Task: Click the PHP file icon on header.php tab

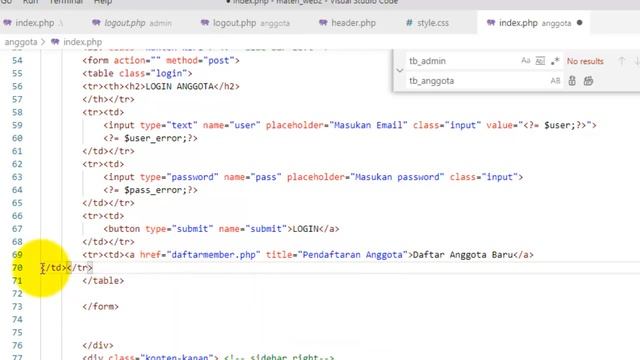Action: click(x=323, y=22)
